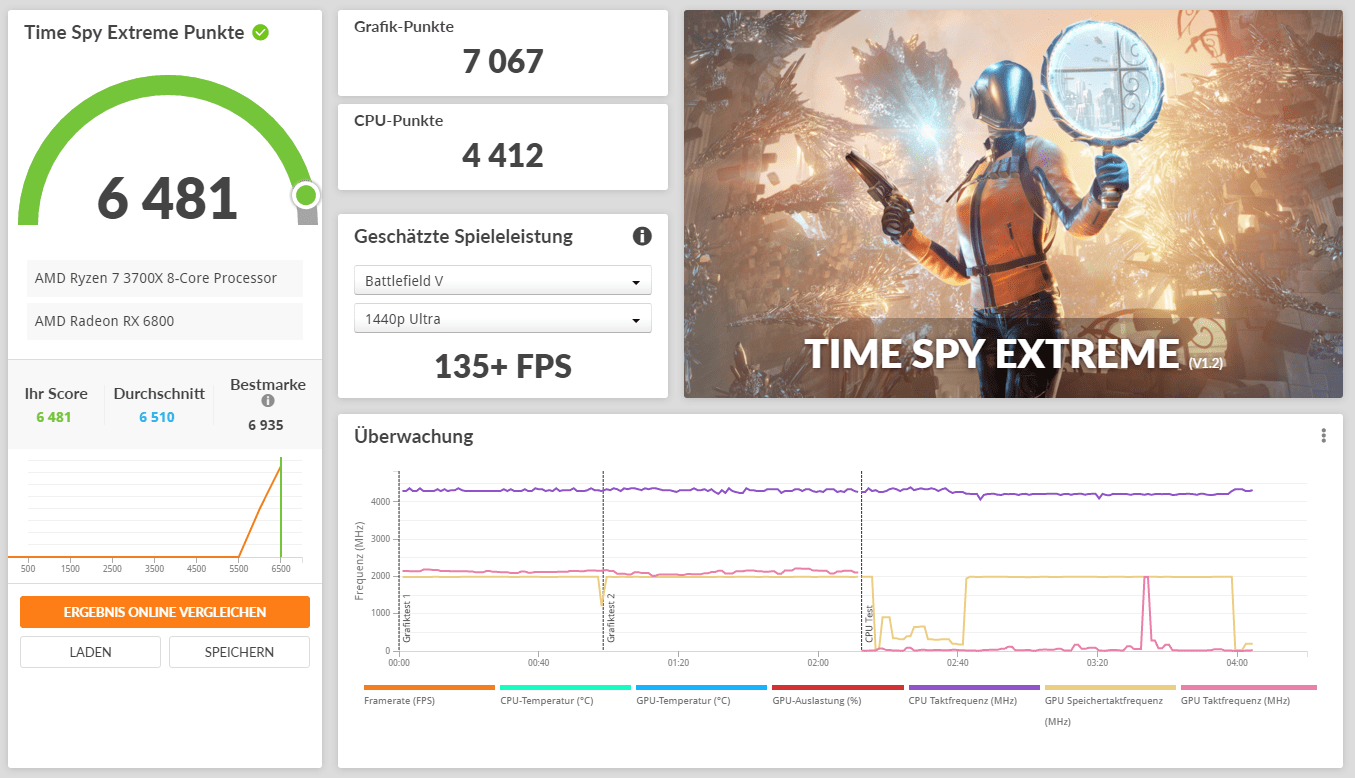Click the green Ihr Score value 6 481

(54, 417)
